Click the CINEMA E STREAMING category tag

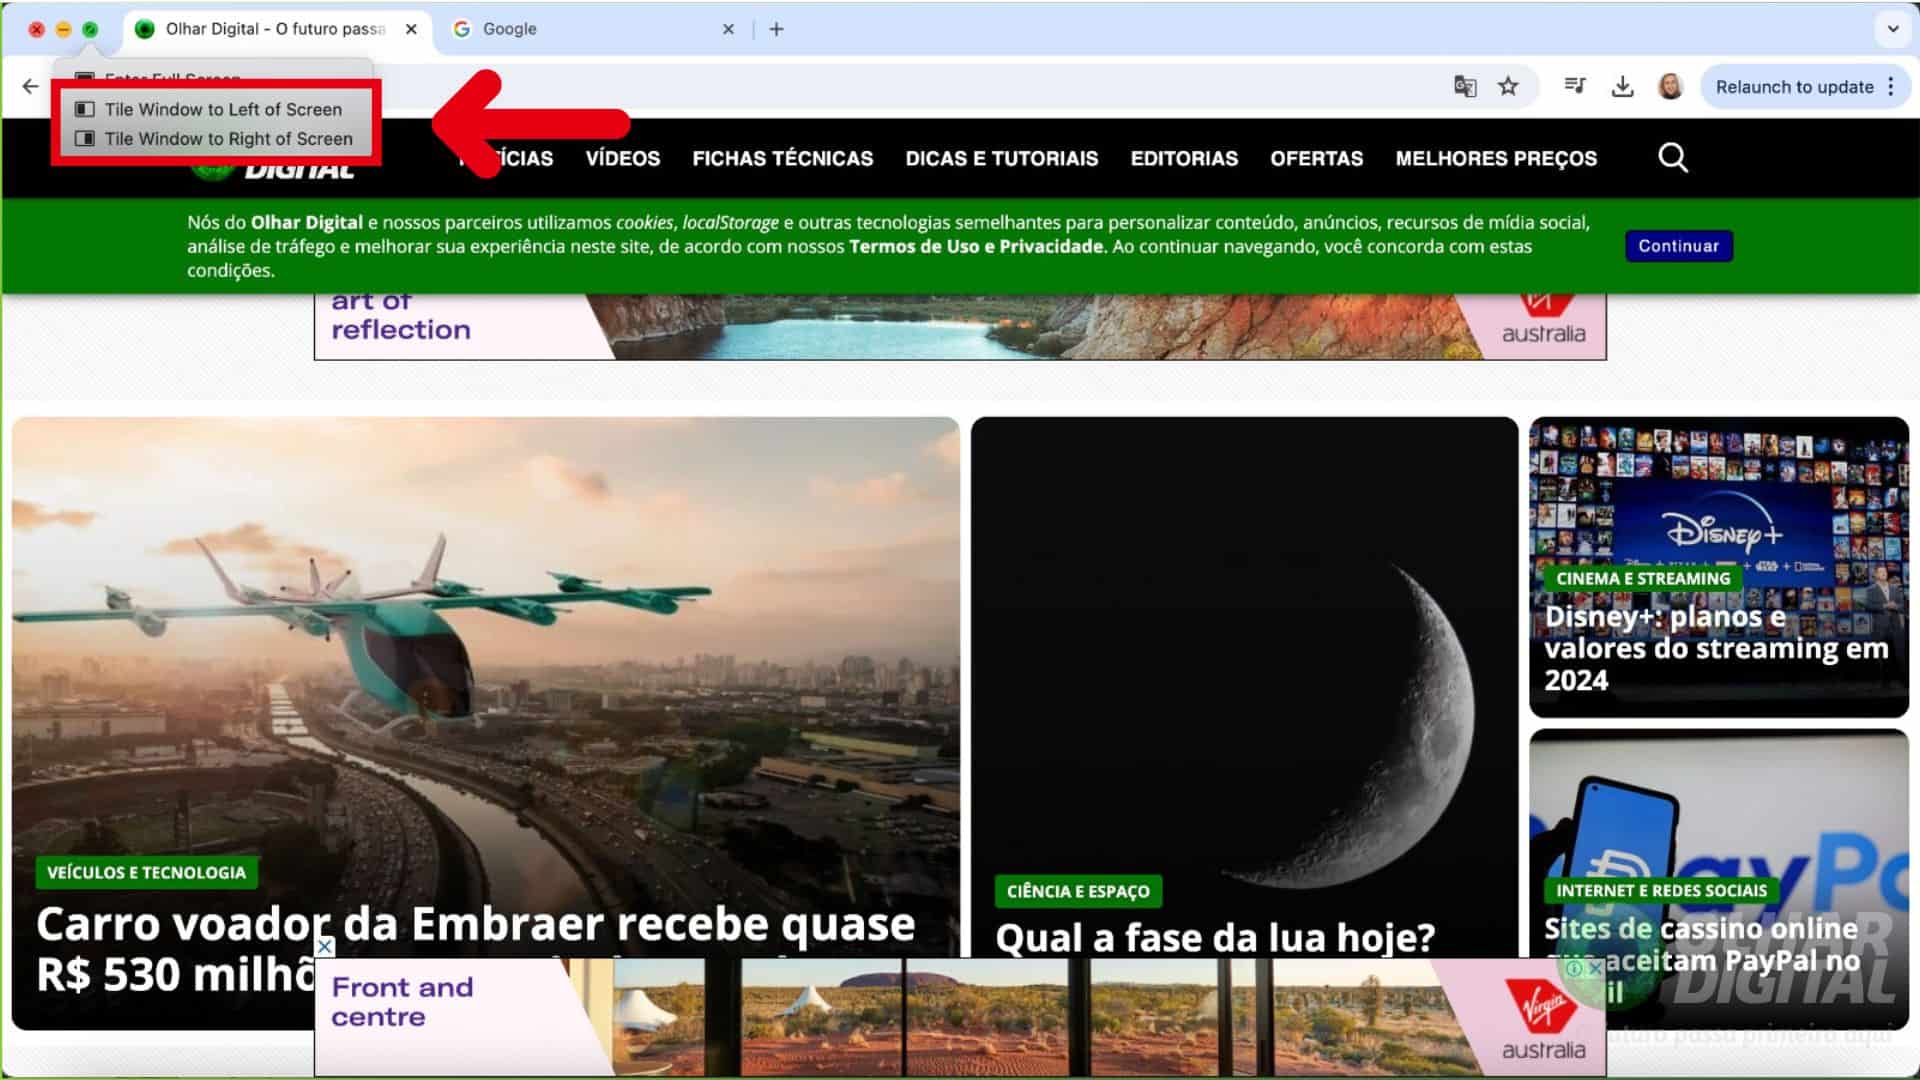[x=1642, y=578]
